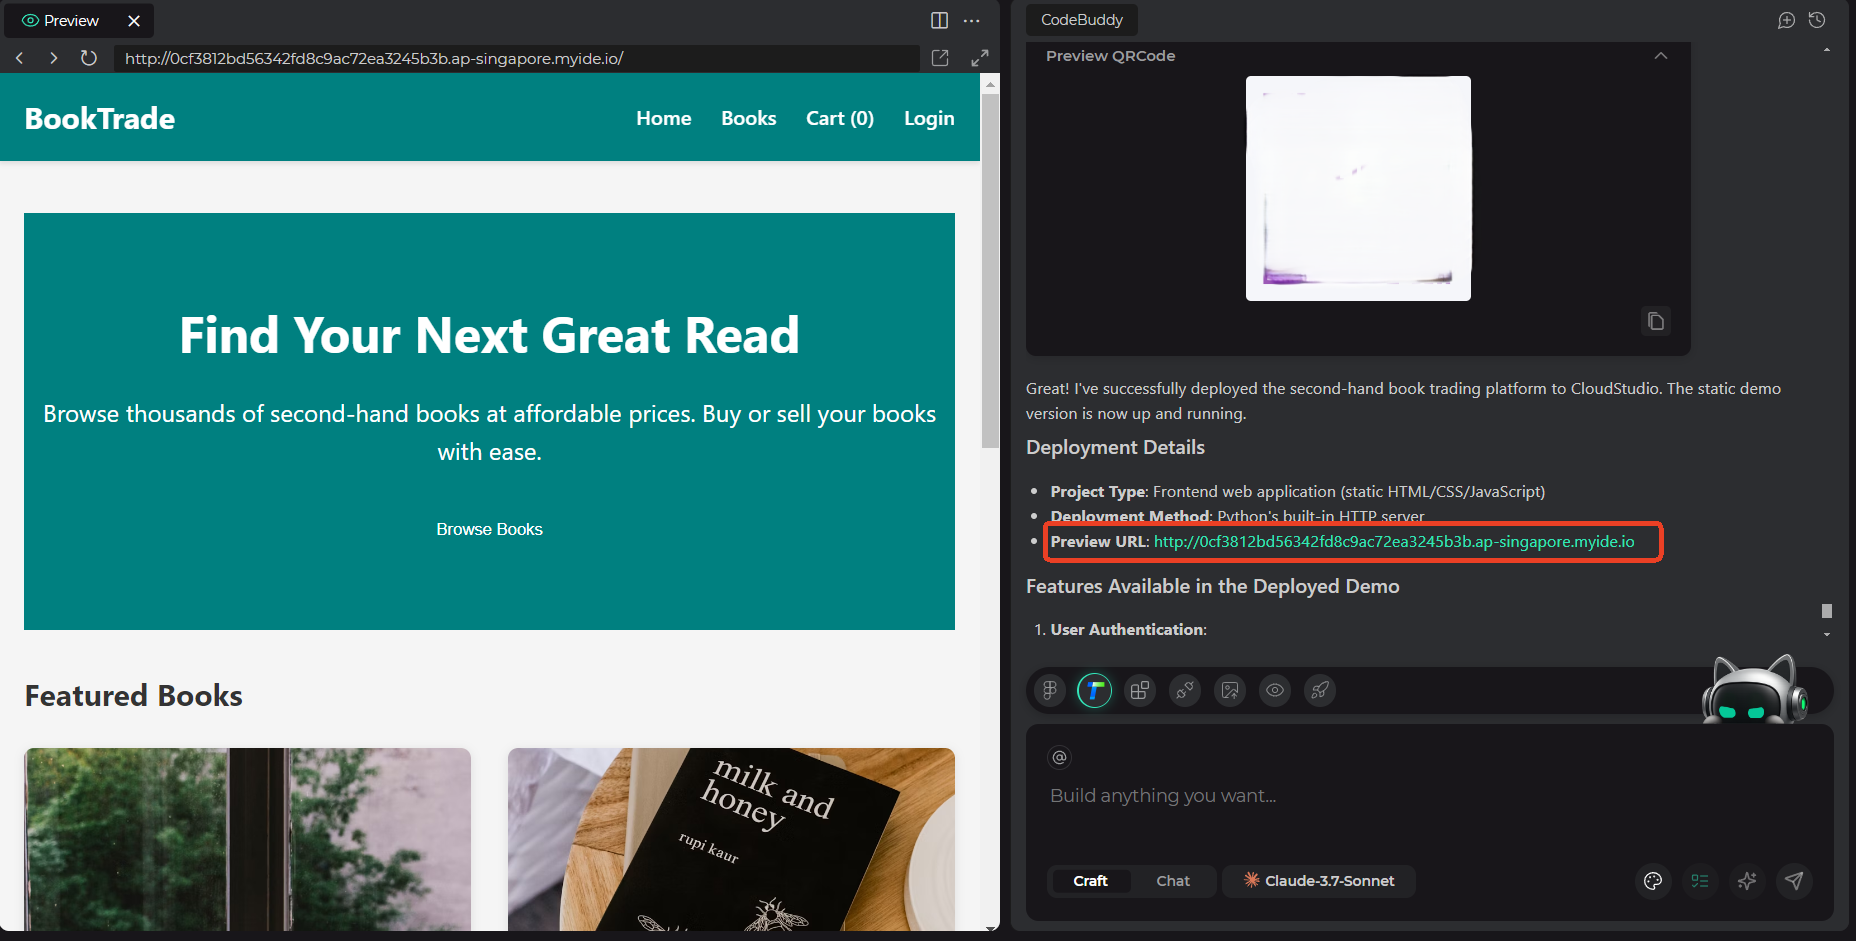This screenshot has width=1856, height=941.
Task: Click the "Deployment Details" heading text
Action: tap(1115, 447)
